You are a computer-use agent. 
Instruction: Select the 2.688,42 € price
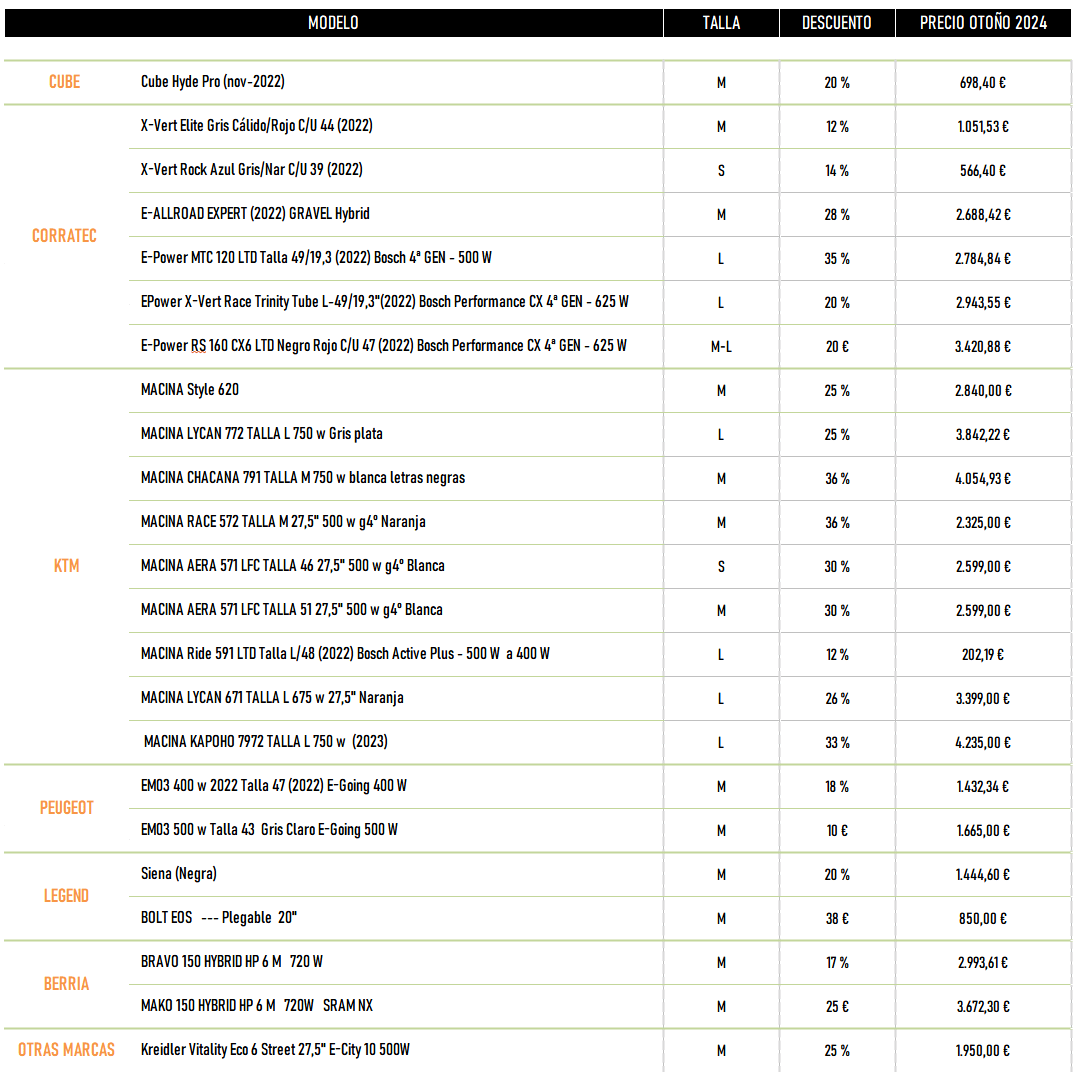(983, 215)
